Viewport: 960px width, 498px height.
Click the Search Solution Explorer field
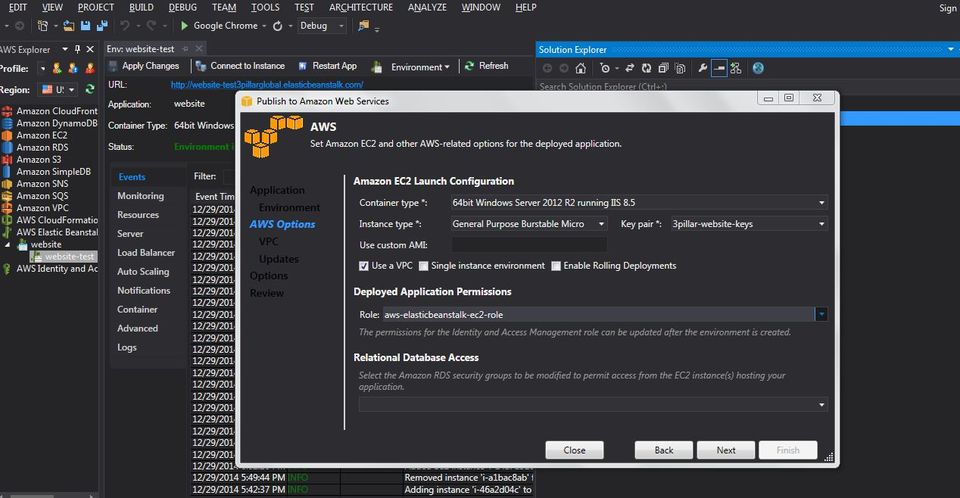(x=747, y=86)
